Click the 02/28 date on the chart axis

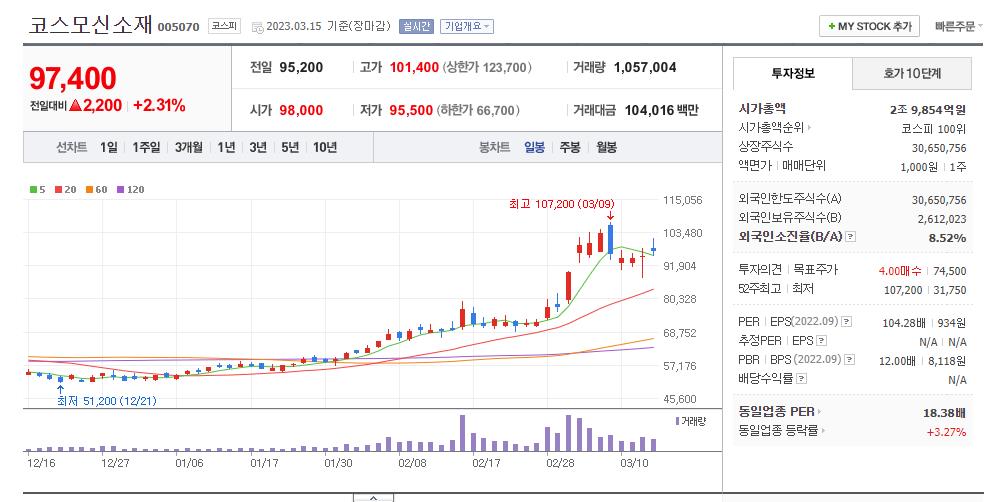[560, 462]
